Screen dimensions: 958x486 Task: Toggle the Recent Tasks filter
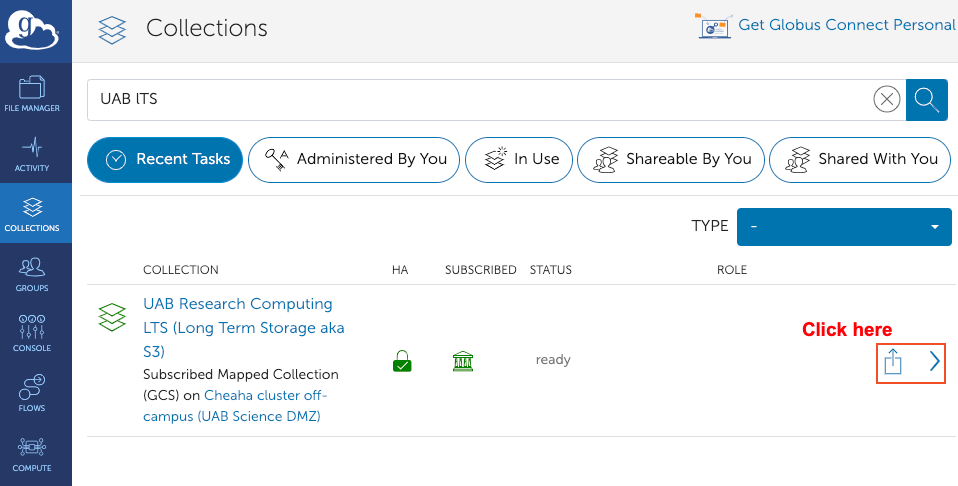point(165,159)
